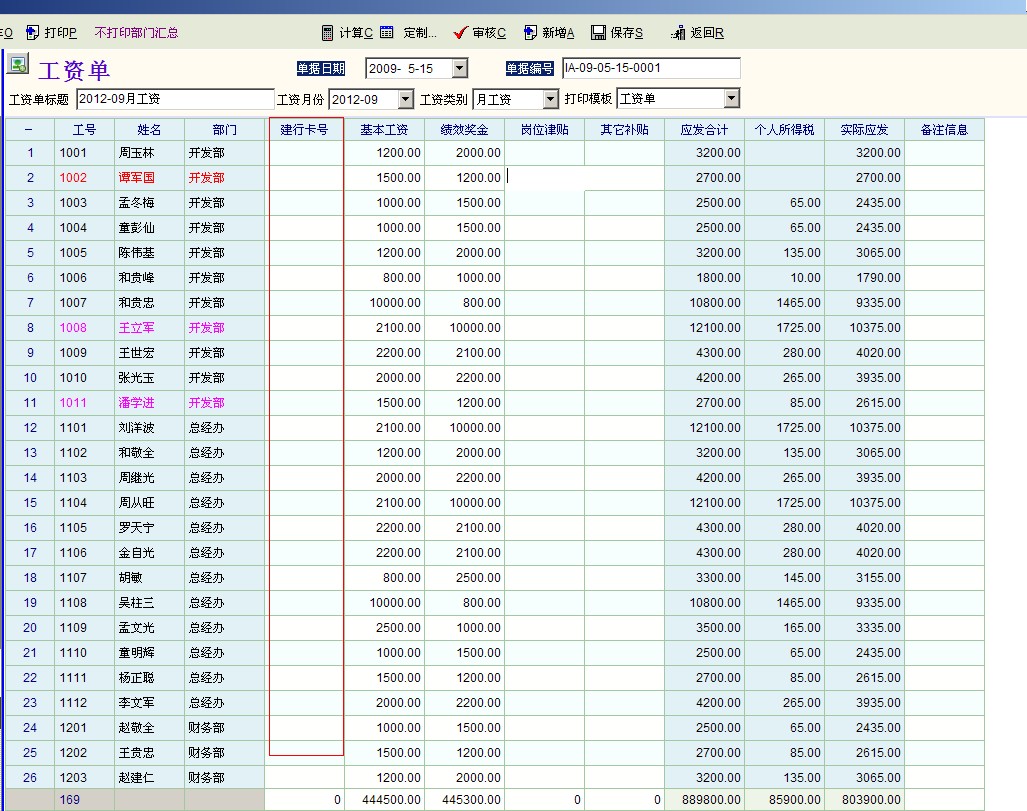Click the payroll title (工资单标题) input field

174,99
